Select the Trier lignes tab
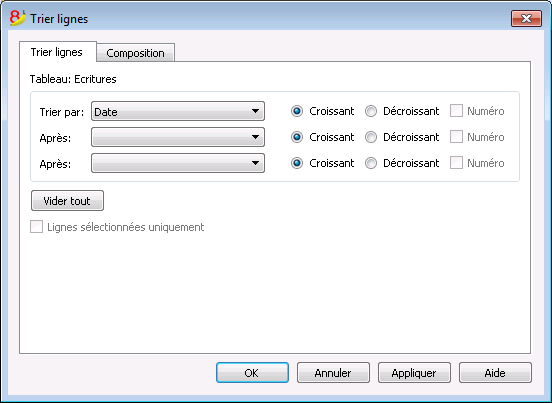552x403 pixels. point(57,52)
